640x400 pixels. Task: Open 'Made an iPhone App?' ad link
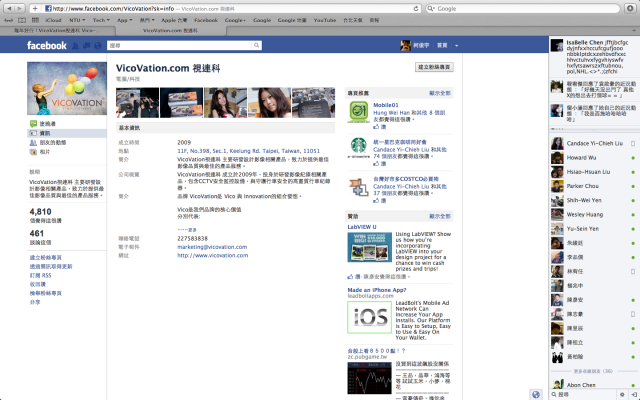tap(377, 290)
